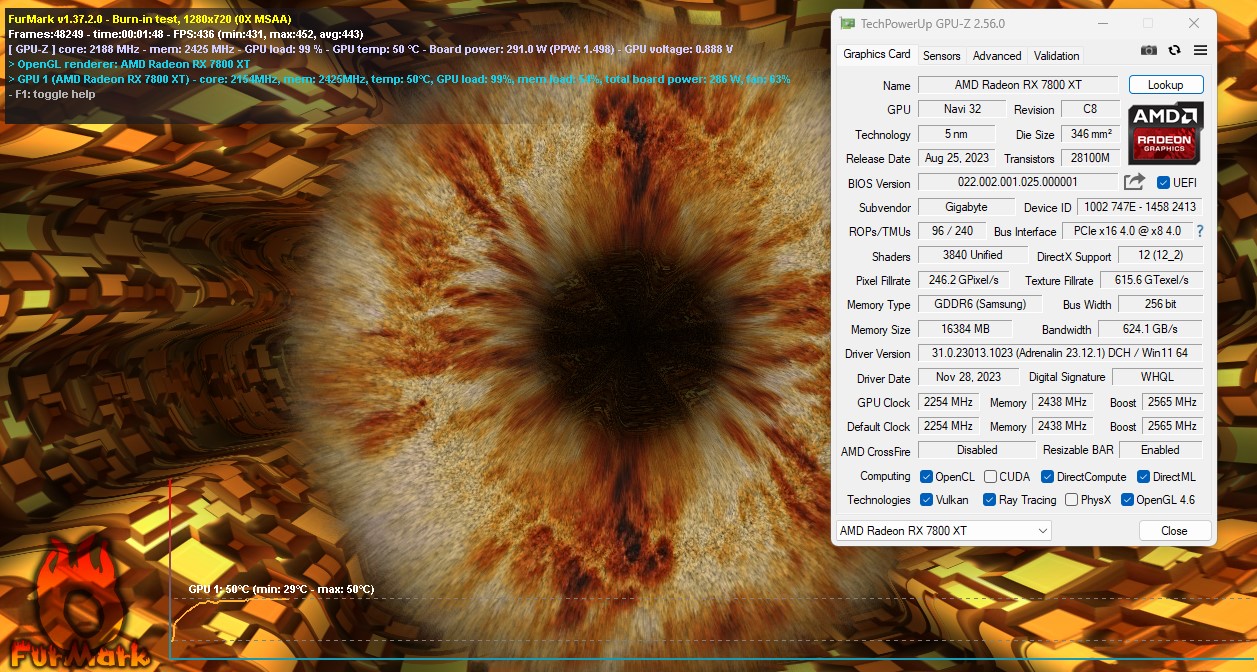Click the Technology value 5 nm
Image resolution: width=1257 pixels, height=672 pixels.
point(957,134)
